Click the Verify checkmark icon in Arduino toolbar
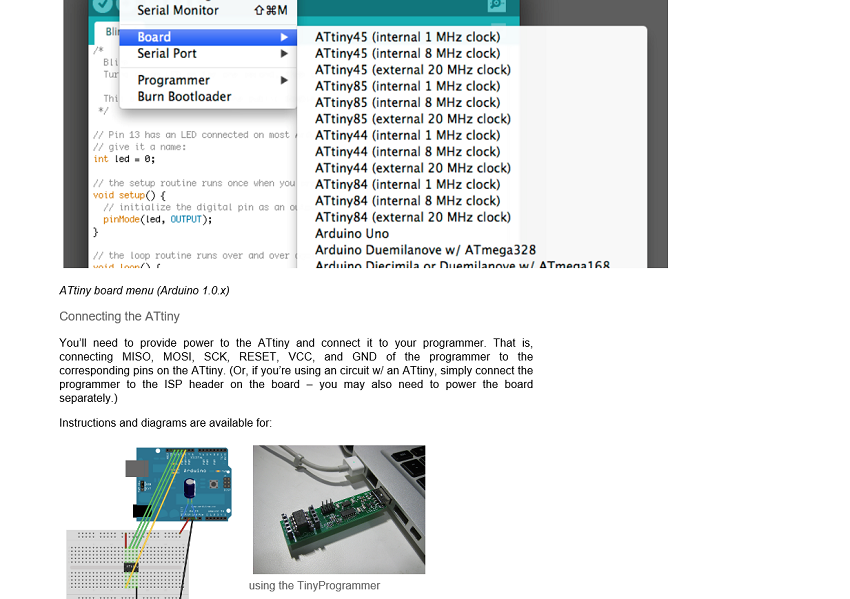Image resolution: width=850 pixels, height=599 pixels. pyautogui.click(x=101, y=5)
